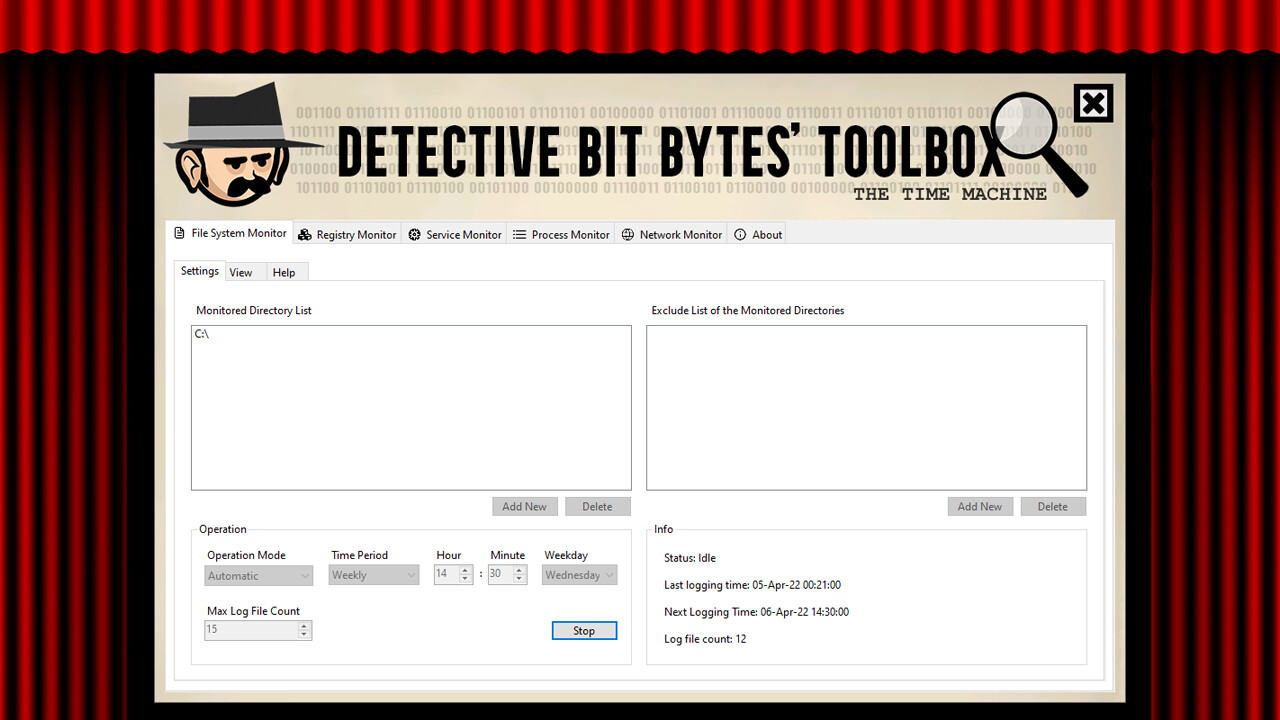The image size is (1280, 720).
Task: Click Add New under Exclude List
Action: [980, 506]
